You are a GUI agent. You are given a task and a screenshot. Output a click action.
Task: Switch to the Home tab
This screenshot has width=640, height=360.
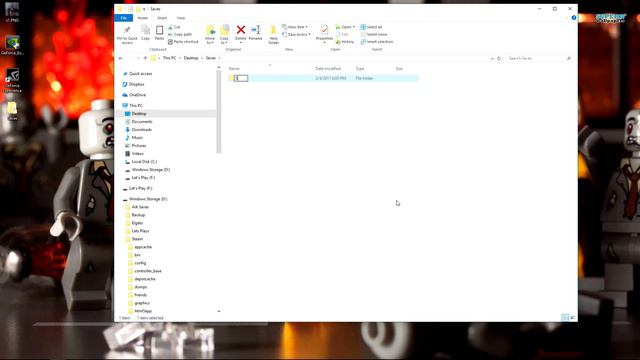pyautogui.click(x=142, y=18)
